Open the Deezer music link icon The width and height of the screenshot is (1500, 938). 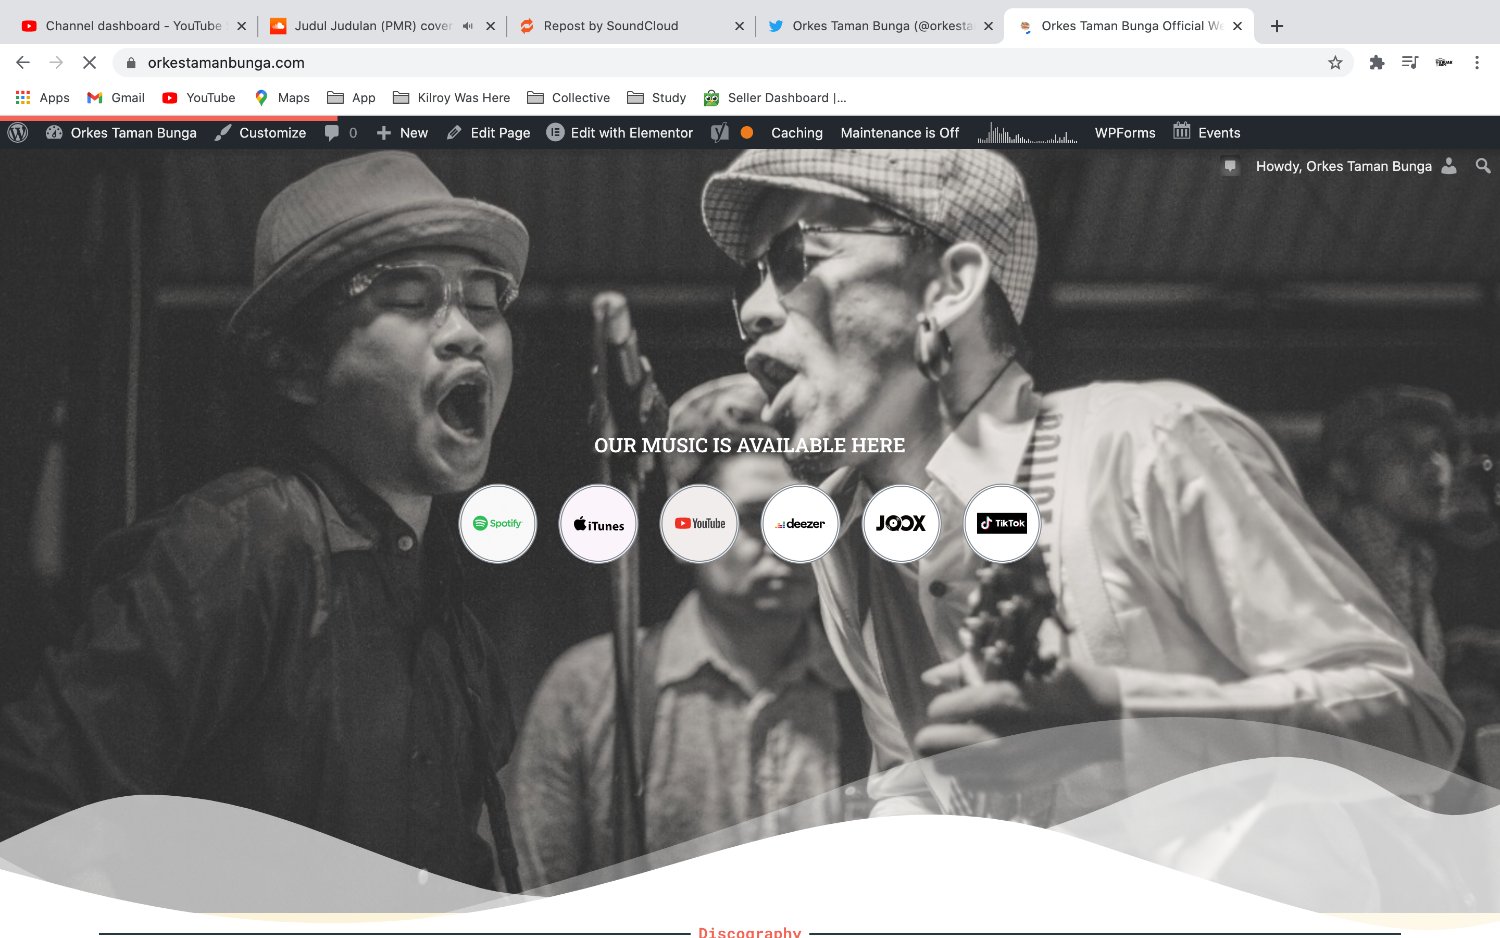(800, 523)
